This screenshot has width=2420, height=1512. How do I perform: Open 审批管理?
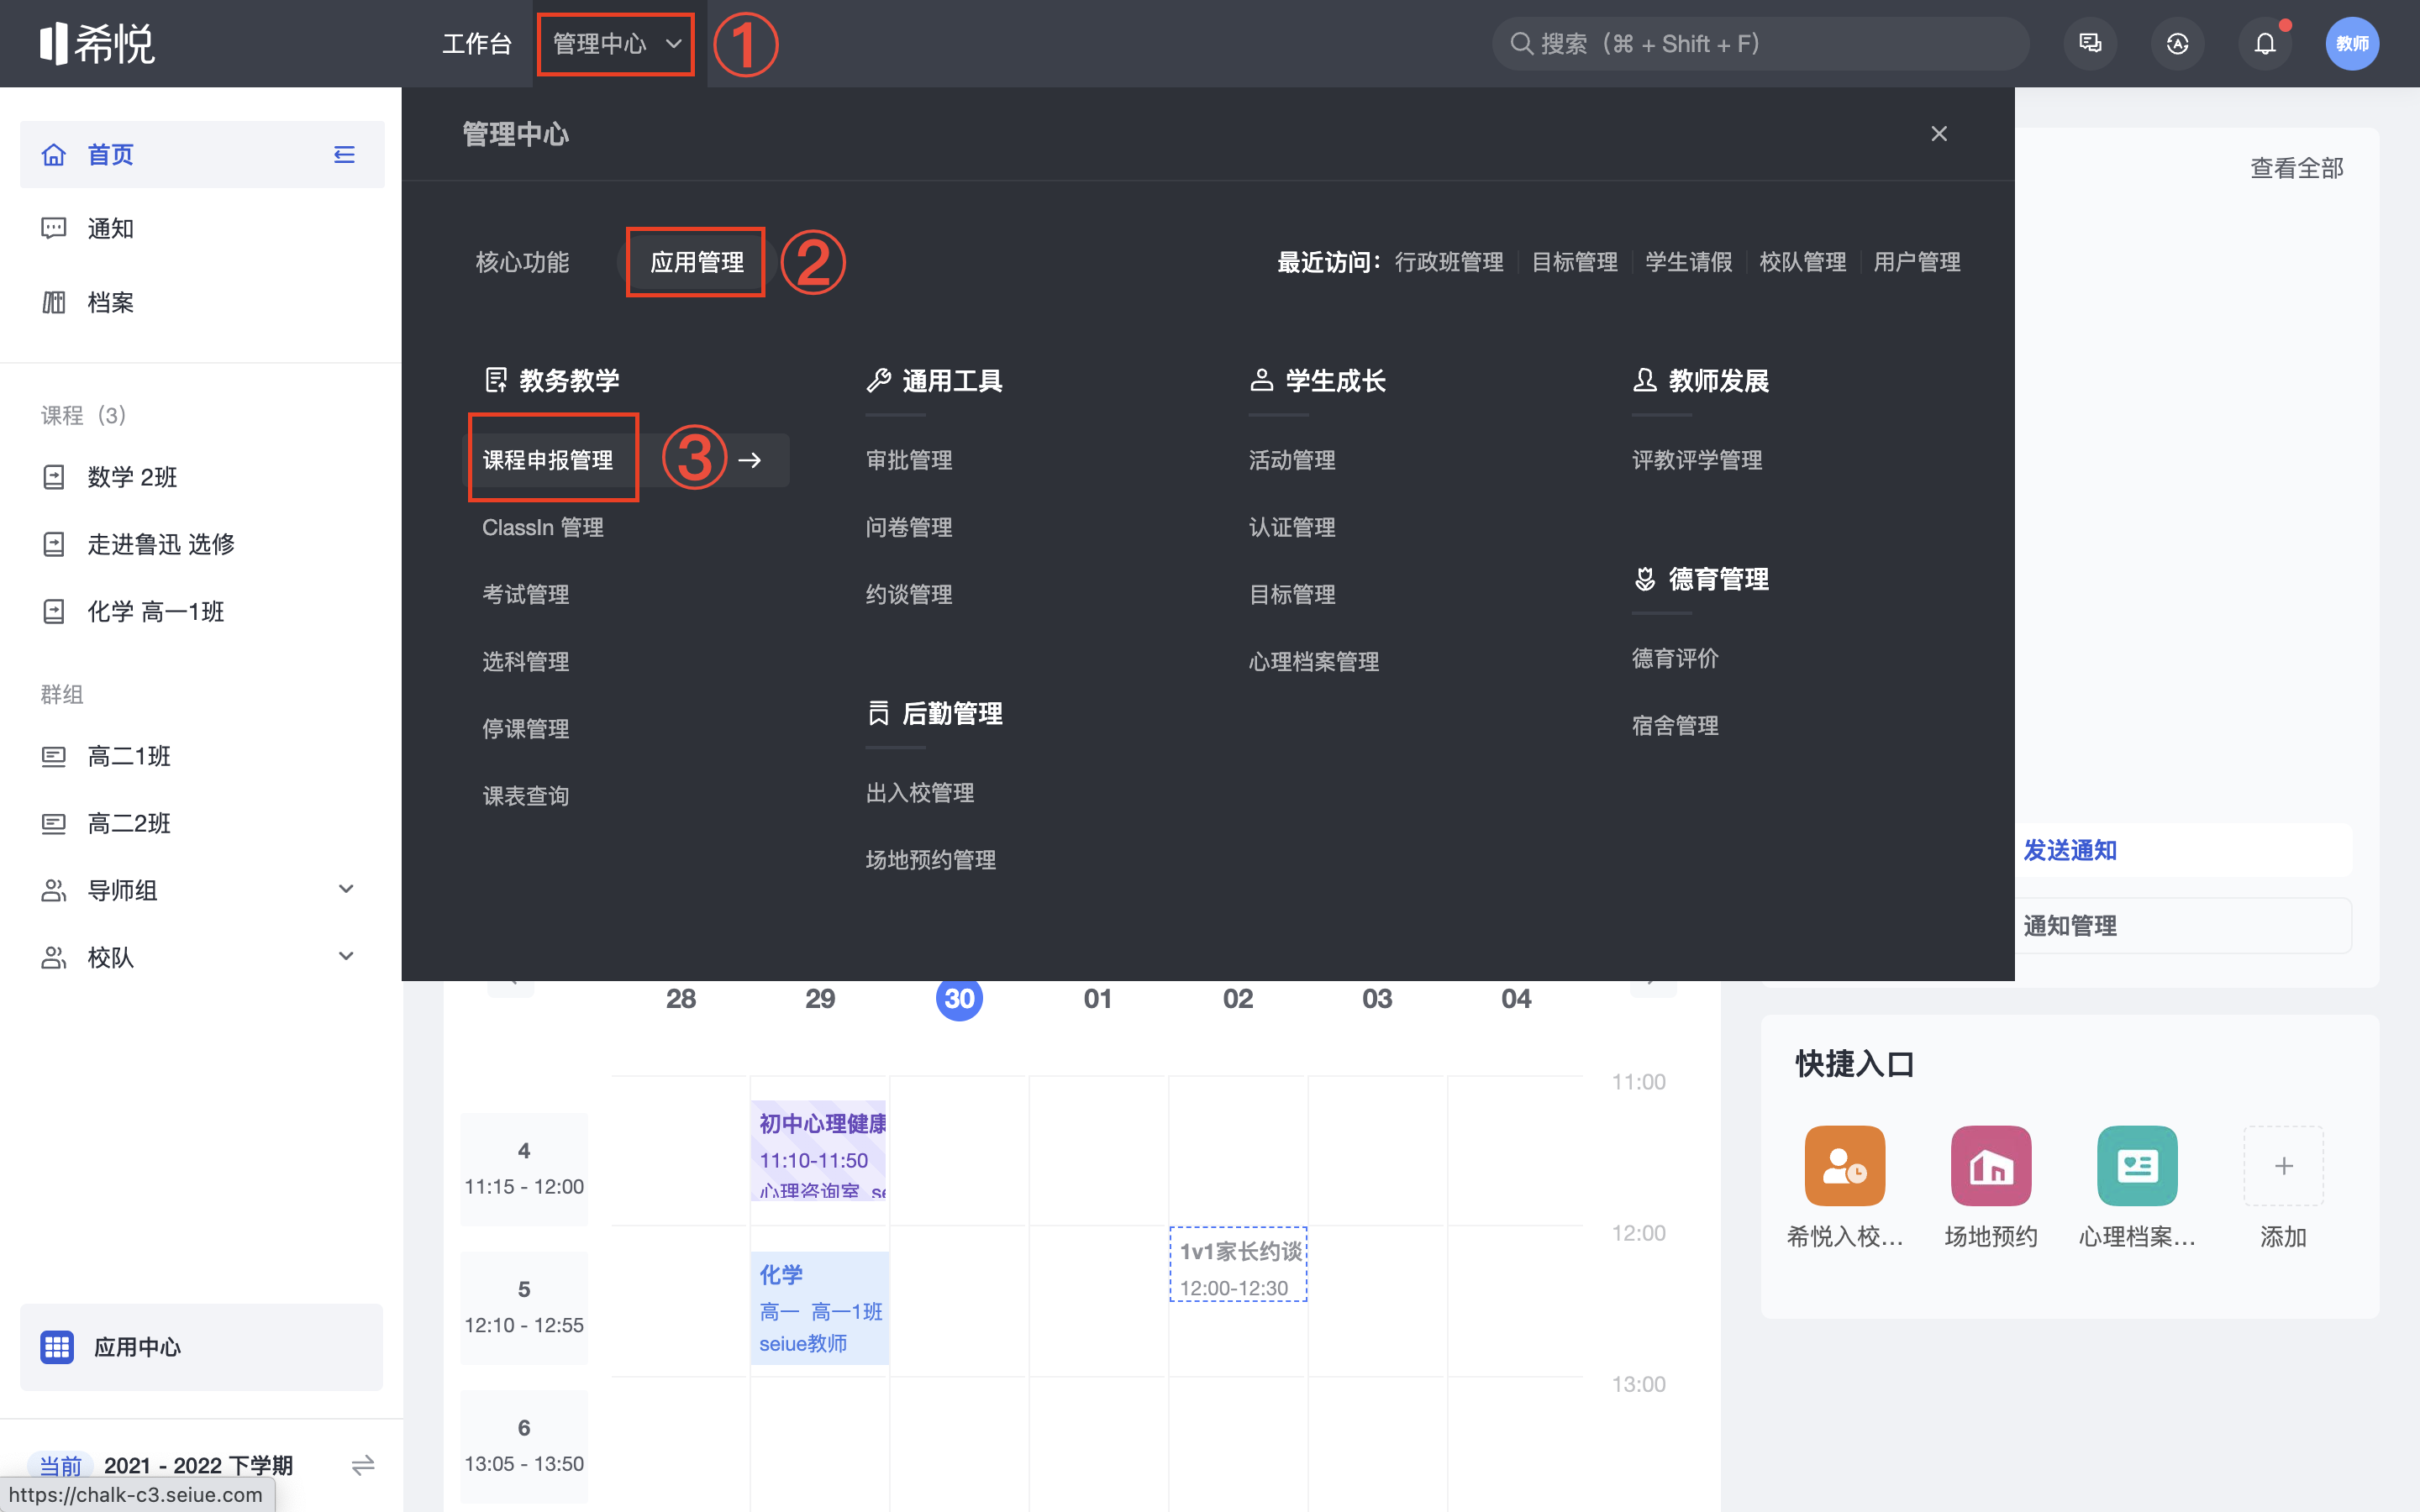[909, 460]
